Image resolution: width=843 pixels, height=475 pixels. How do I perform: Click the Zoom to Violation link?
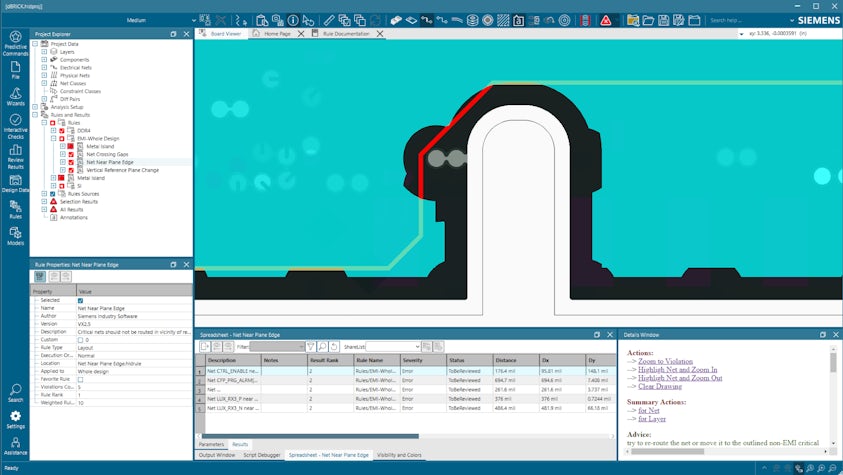click(665, 362)
